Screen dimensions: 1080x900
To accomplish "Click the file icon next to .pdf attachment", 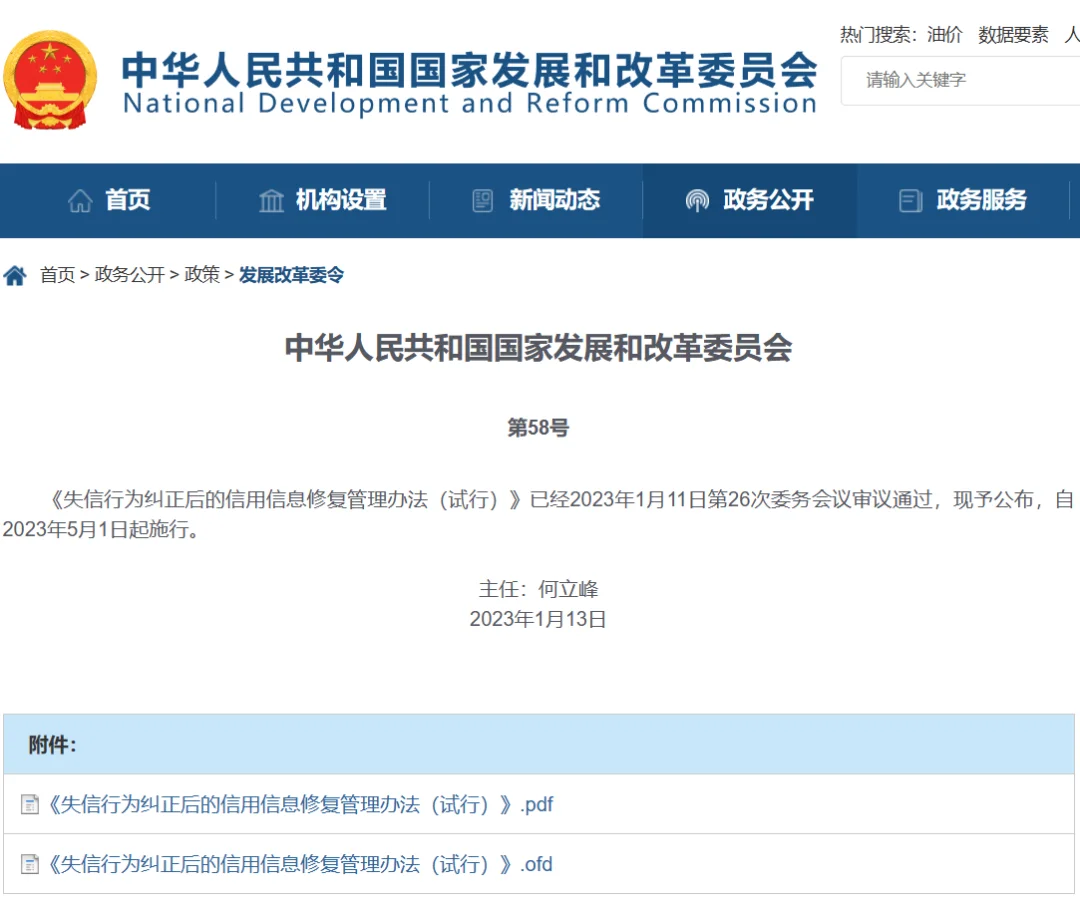I will (x=30, y=804).
